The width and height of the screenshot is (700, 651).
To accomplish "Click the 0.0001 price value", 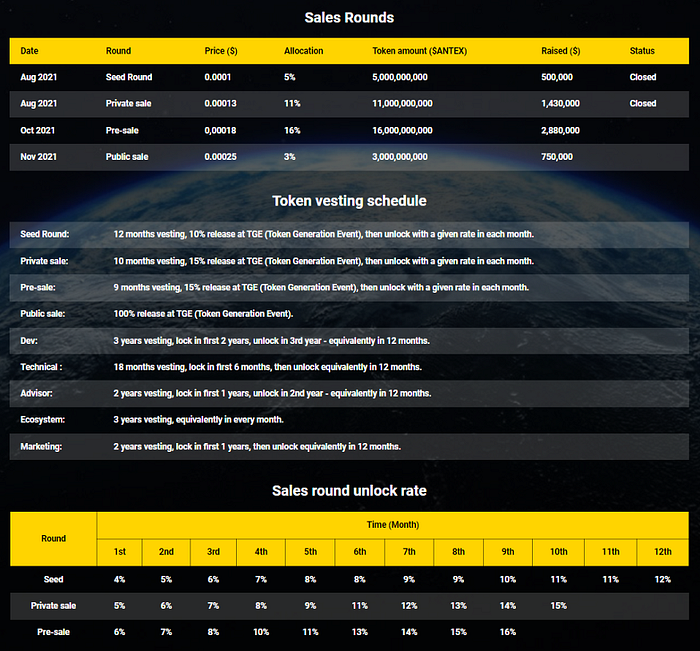I will point(218,77).
